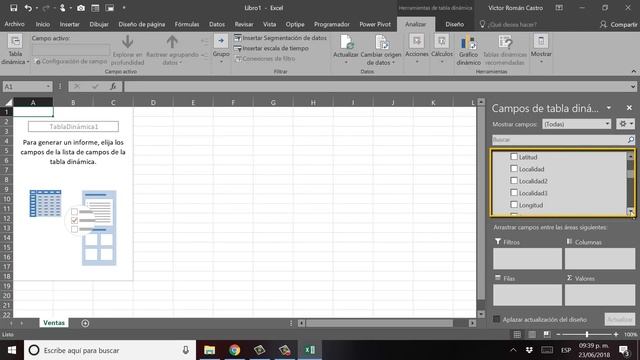Viewport: 640px width, 360px height.
Task: Select column D header
Action: tap(153, 102)
